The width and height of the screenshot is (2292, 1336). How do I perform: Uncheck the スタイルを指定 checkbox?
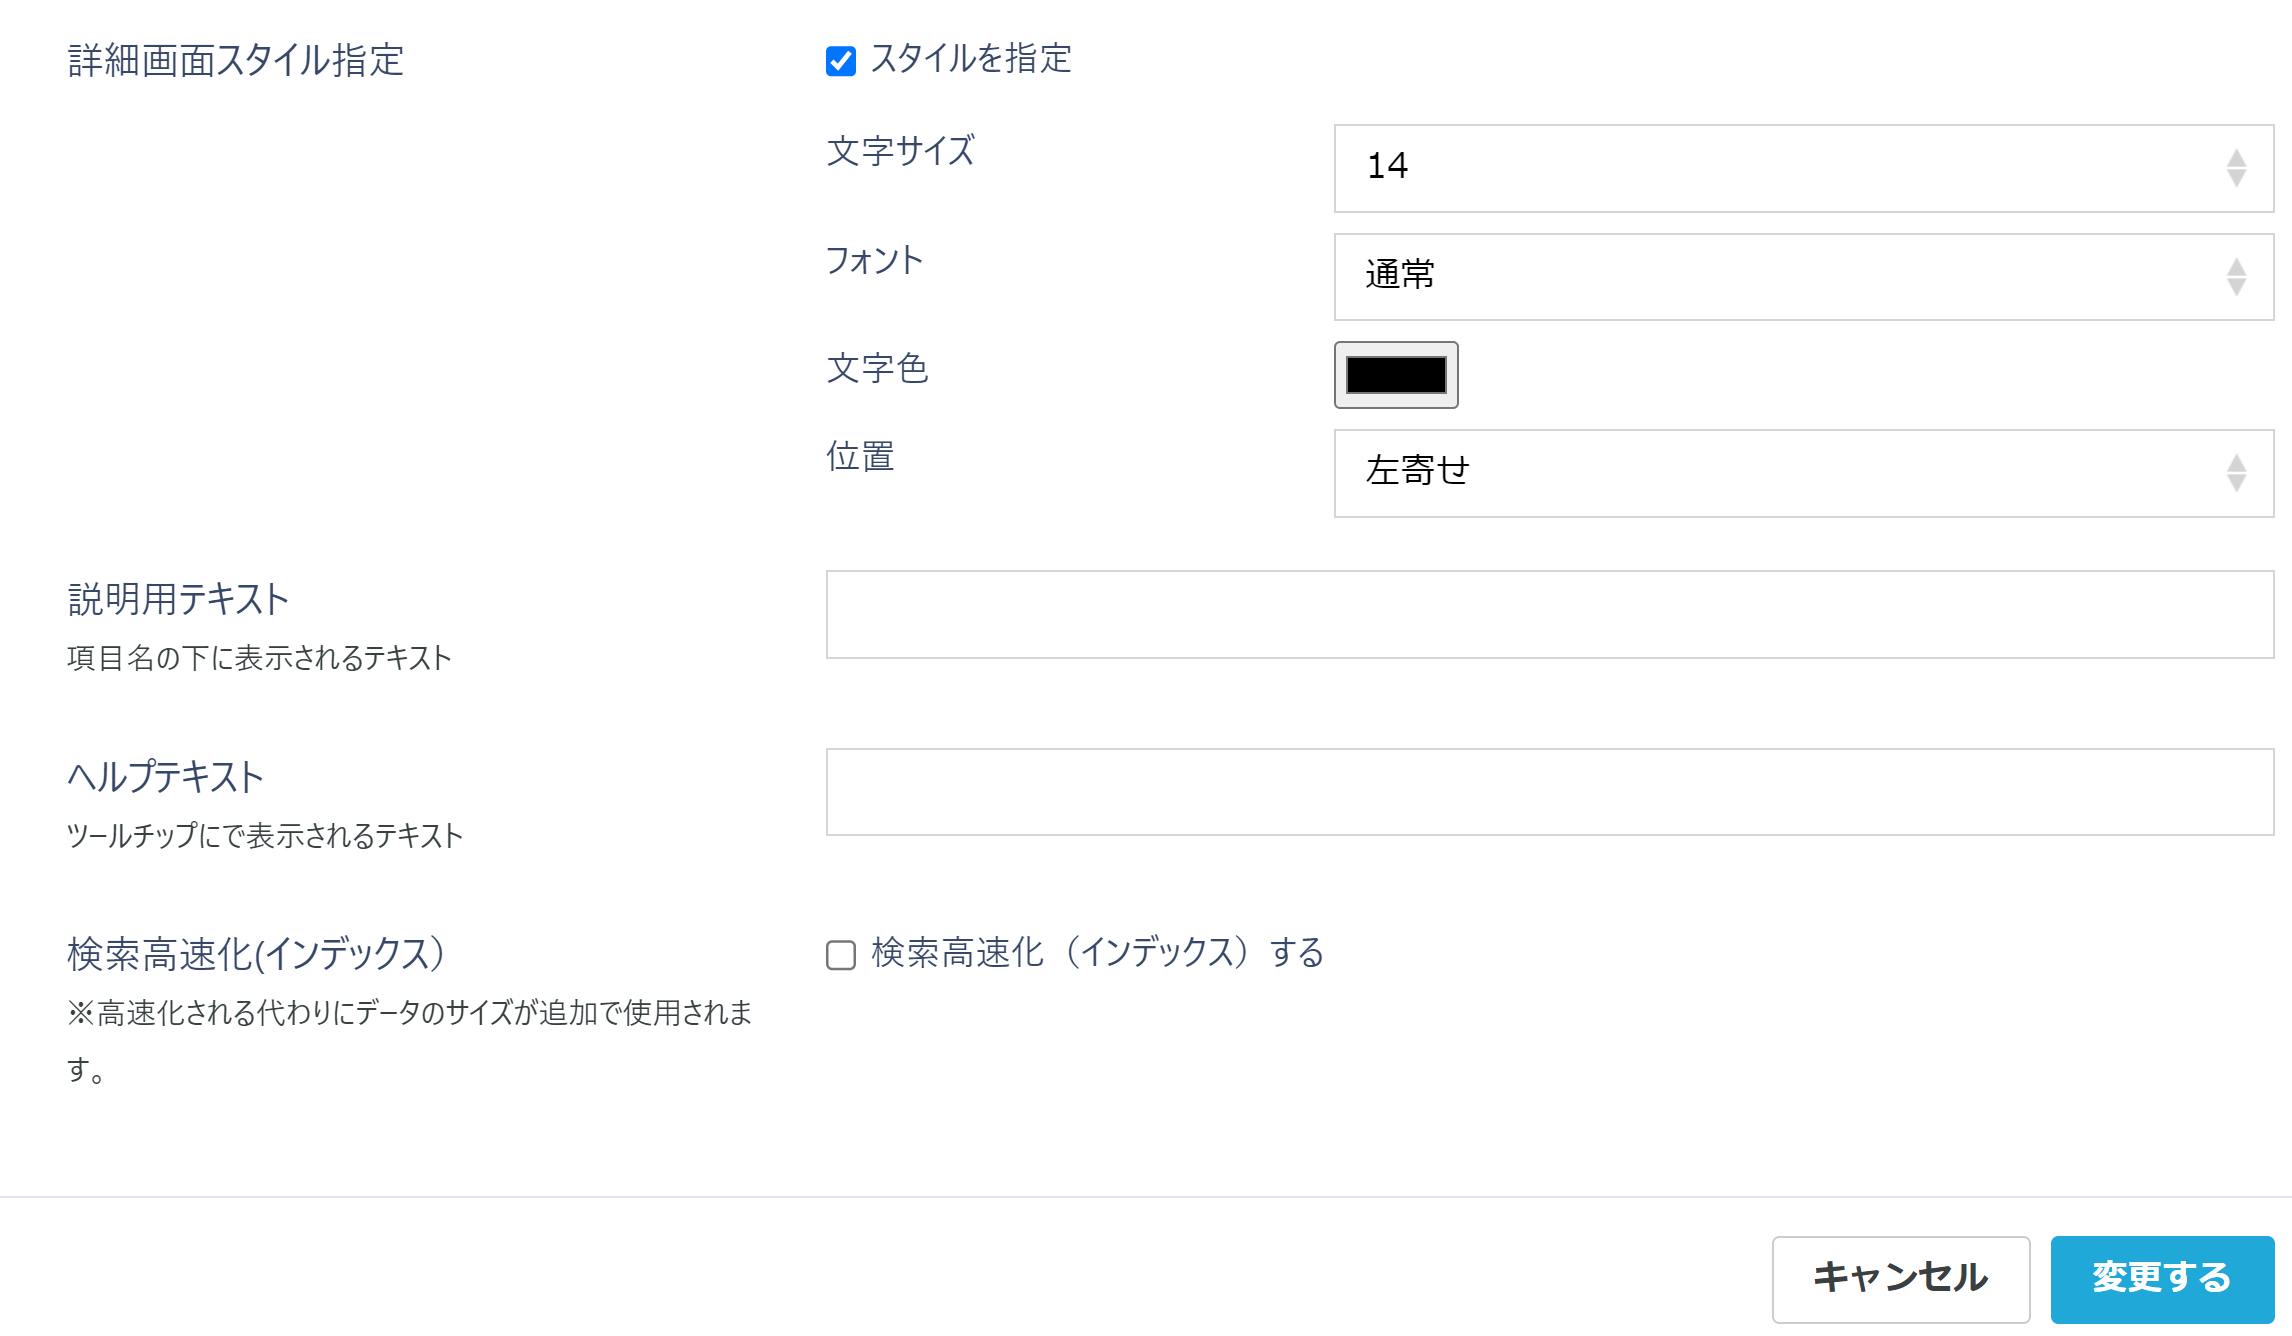(x=840, y=62)
